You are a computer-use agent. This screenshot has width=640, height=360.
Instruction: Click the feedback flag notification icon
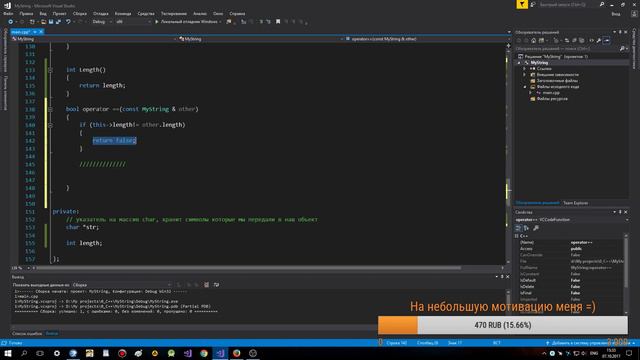(x=522, y=4)
